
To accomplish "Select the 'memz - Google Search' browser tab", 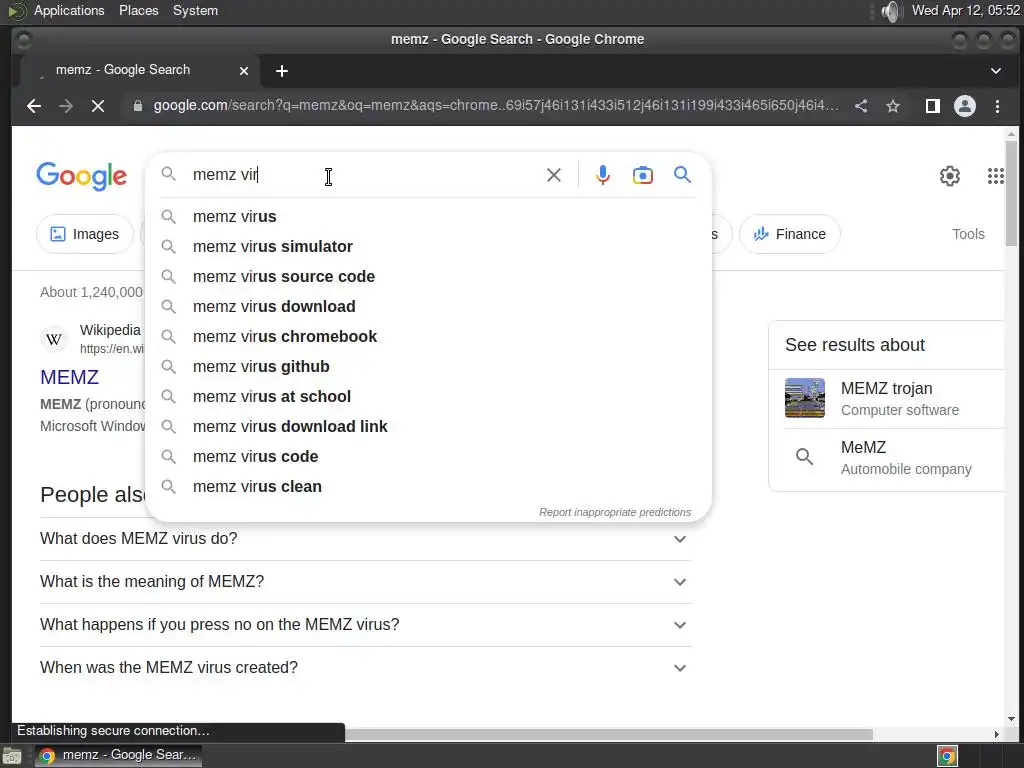I will [x=140, y=71].
